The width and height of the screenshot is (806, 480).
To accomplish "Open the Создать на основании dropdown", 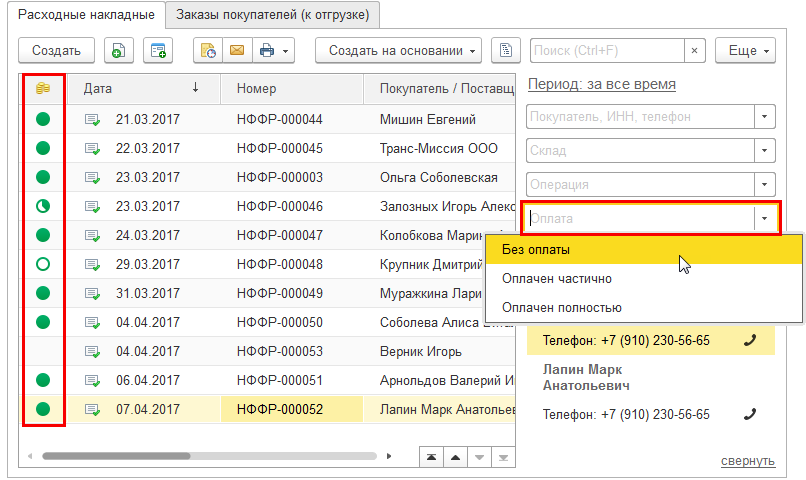I will tap(398, 50).
